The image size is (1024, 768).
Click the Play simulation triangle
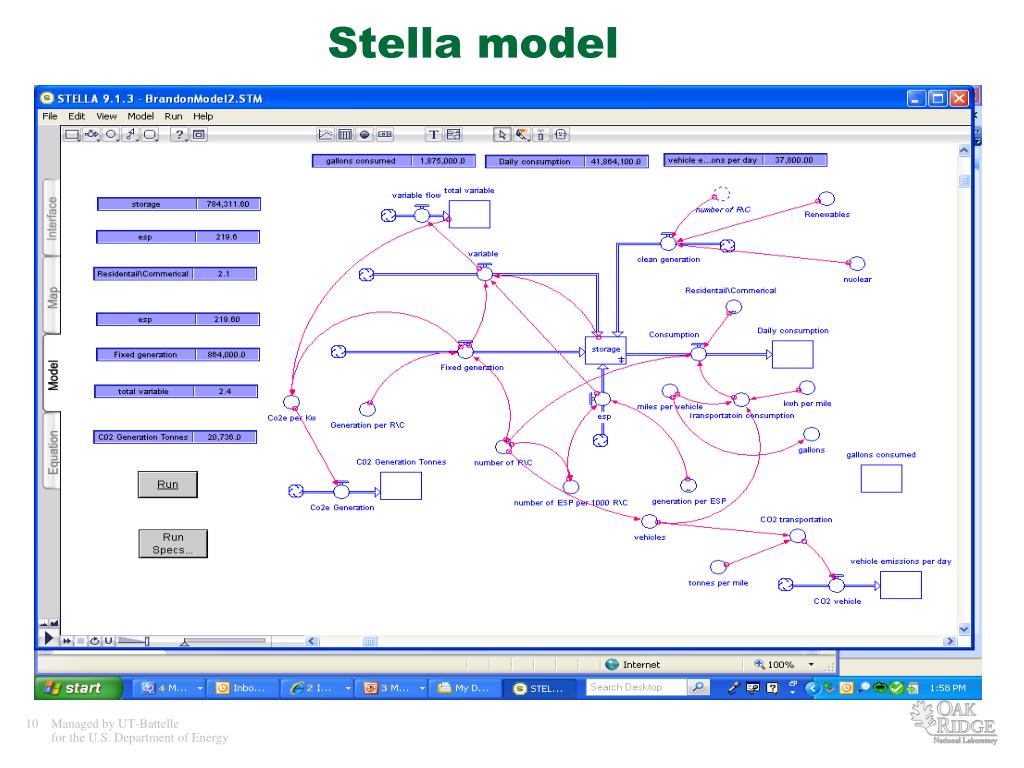[x=48, y=637]
